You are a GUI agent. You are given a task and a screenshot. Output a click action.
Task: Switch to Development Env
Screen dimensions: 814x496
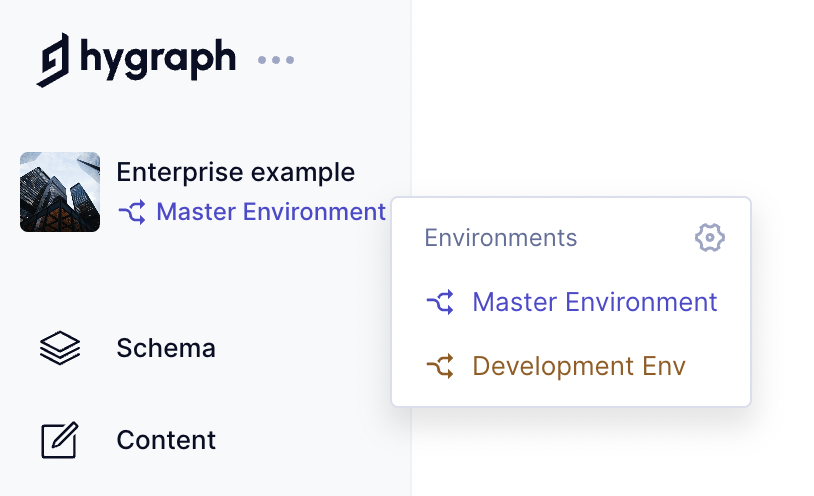pyautogui.click(x=579, y=366)
